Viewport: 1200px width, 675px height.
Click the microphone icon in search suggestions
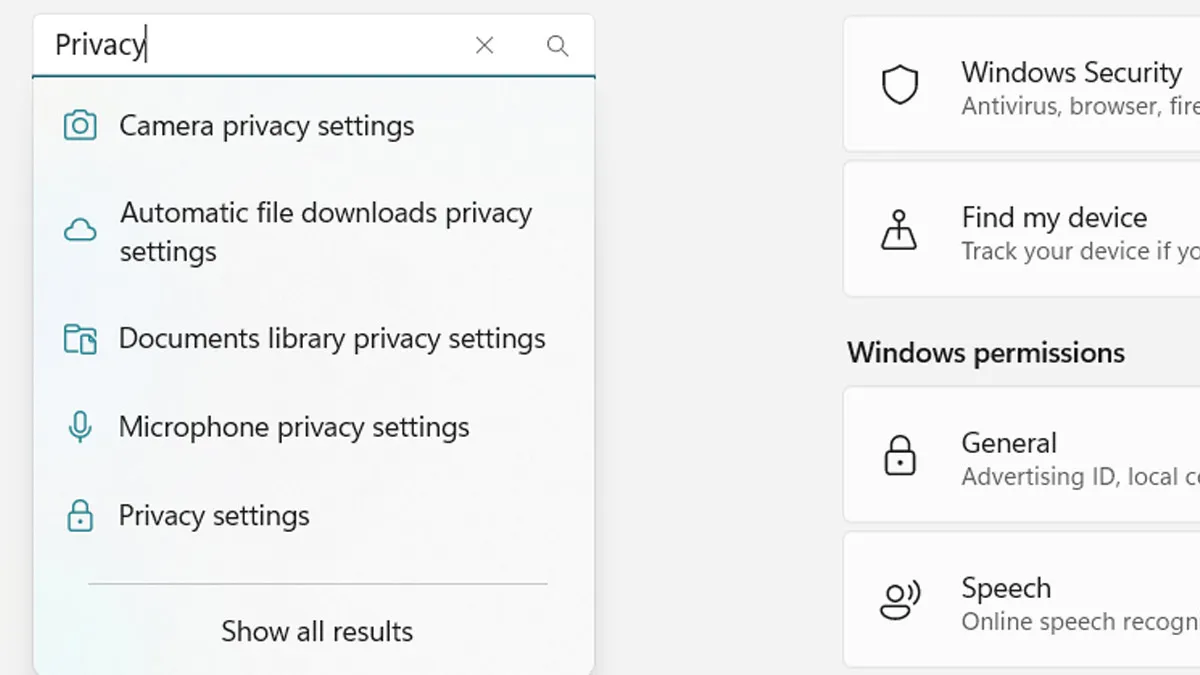point(80,427)
